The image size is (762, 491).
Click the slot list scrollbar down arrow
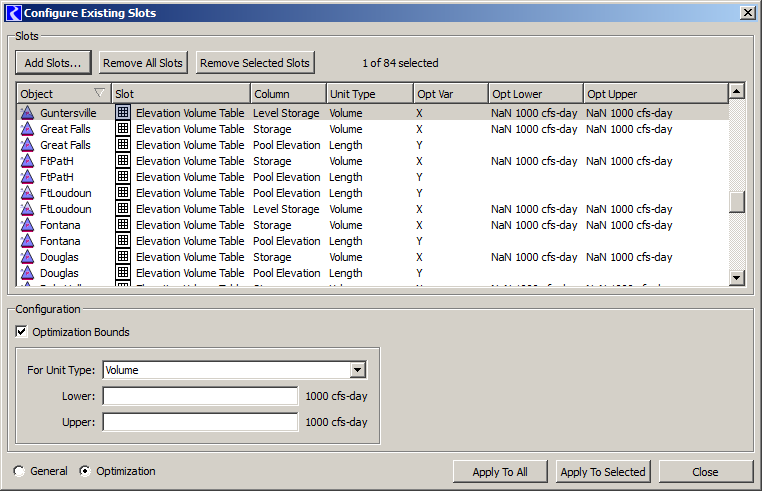click(737, 278)
